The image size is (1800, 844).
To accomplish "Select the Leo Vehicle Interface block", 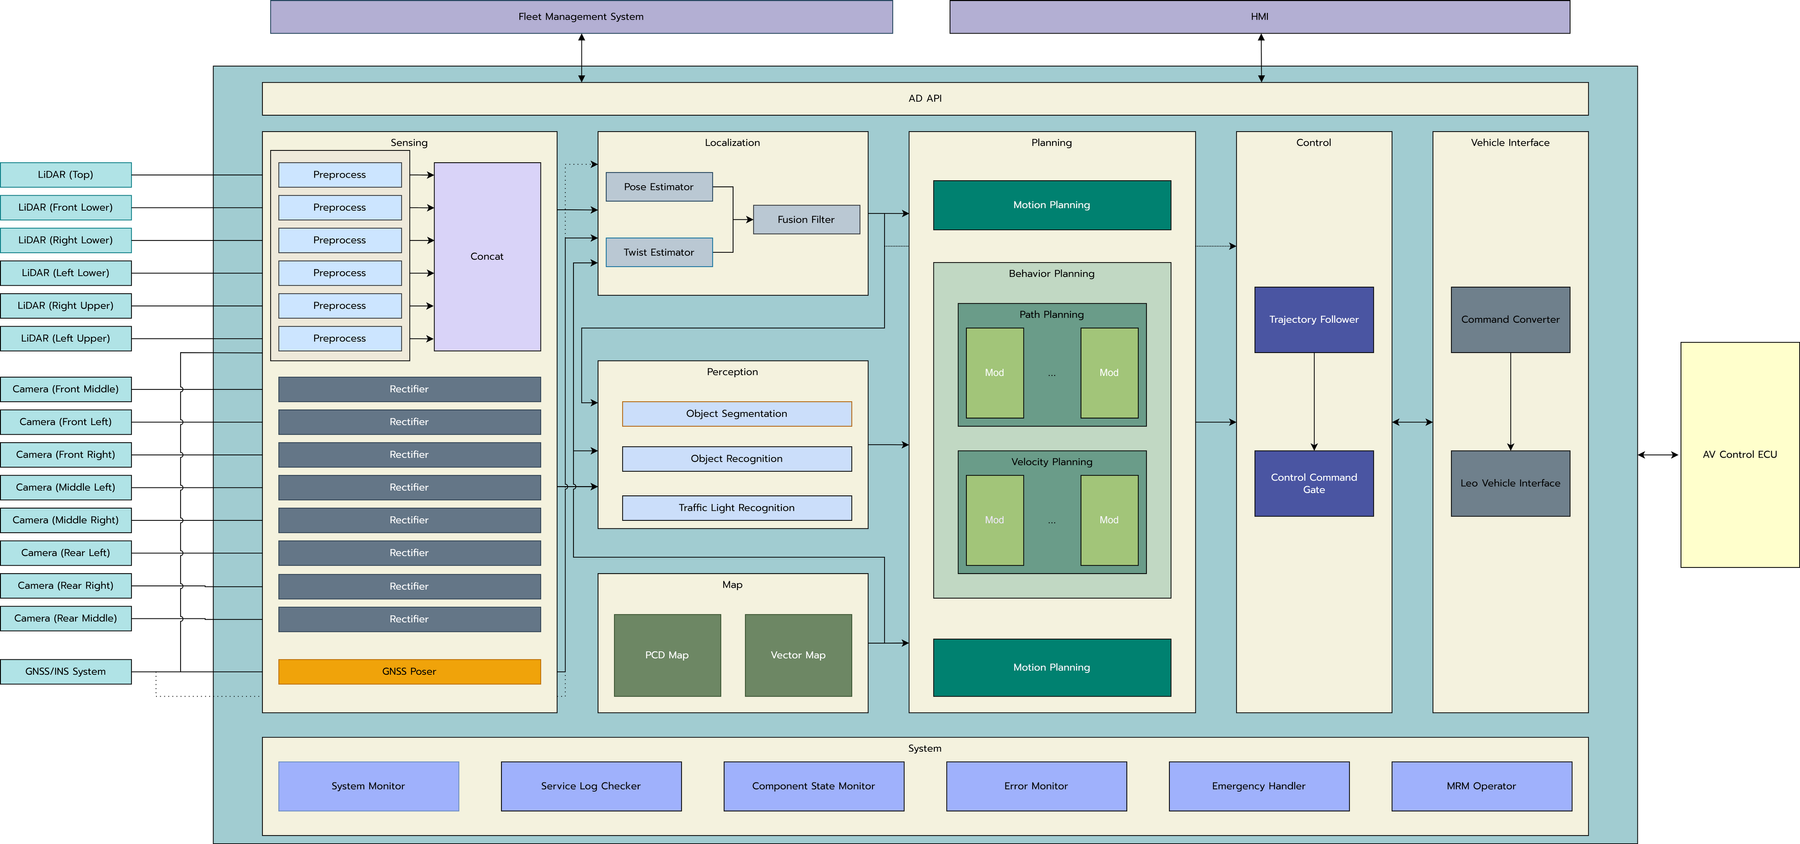I will point(1510,484).
